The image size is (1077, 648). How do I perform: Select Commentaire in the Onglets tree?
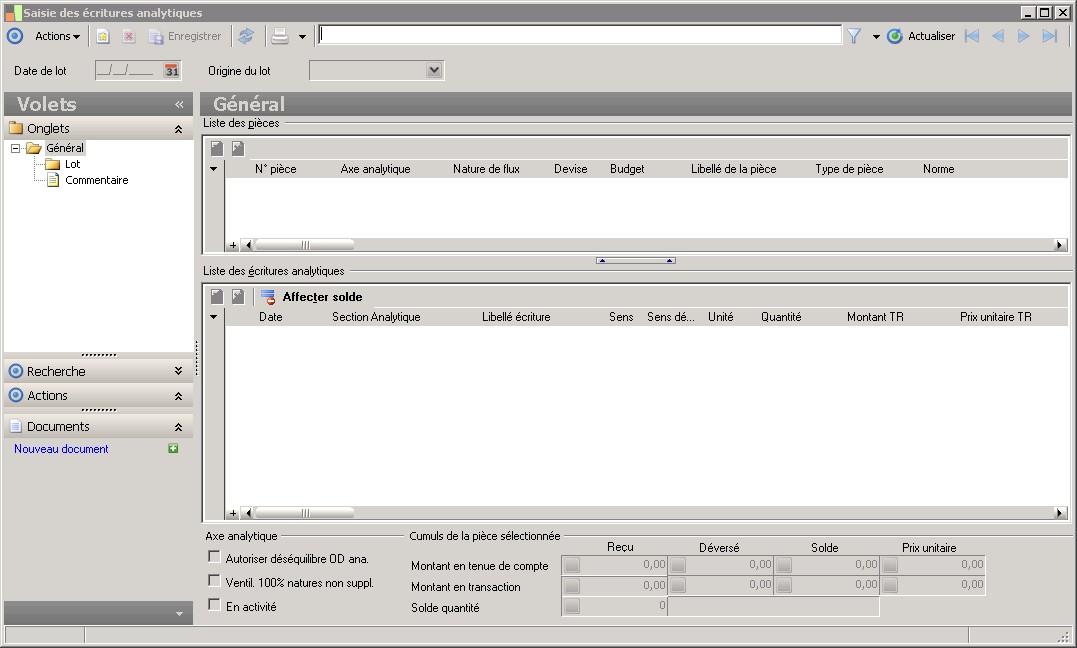[96, 181]
